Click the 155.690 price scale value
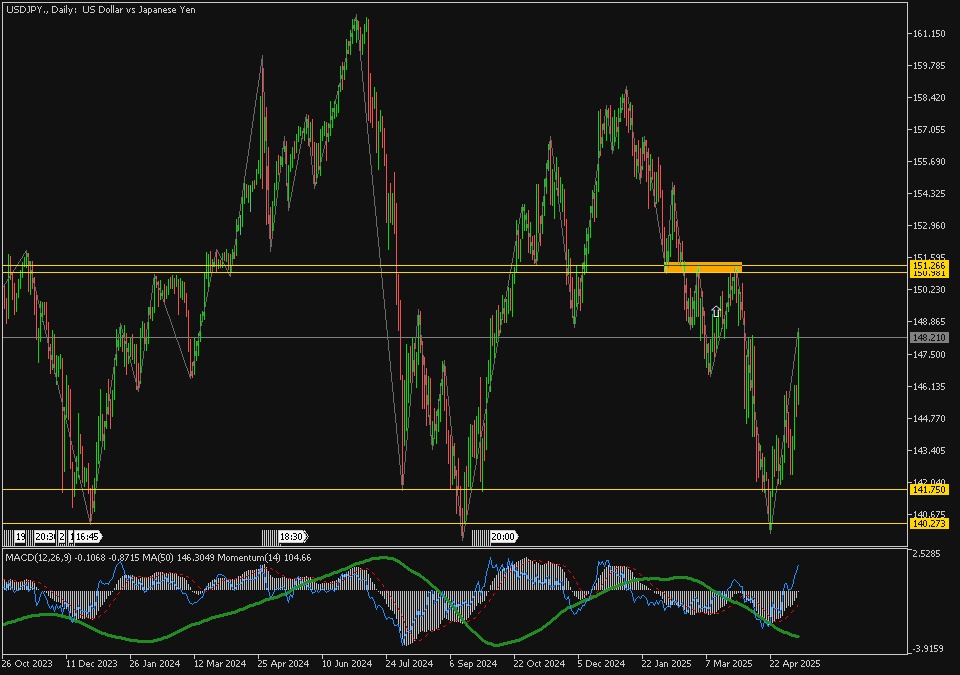The width and height of the screenshot is (960, 675). tap(929, 162)
